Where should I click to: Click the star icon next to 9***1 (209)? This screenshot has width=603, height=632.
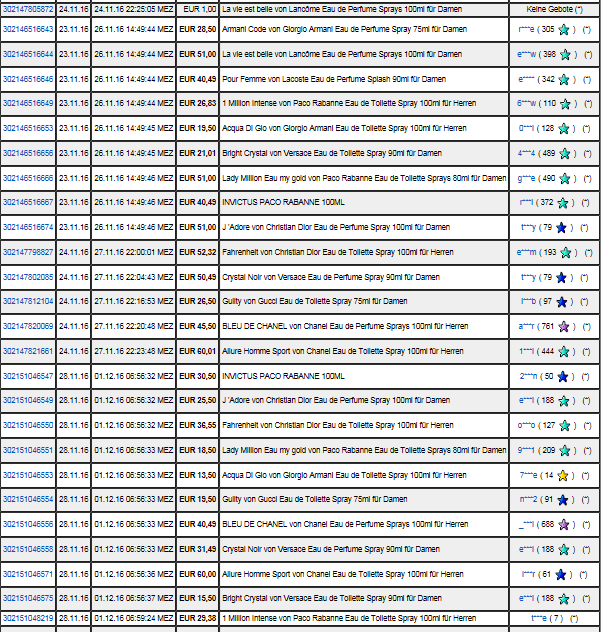[x=565, y=451]
